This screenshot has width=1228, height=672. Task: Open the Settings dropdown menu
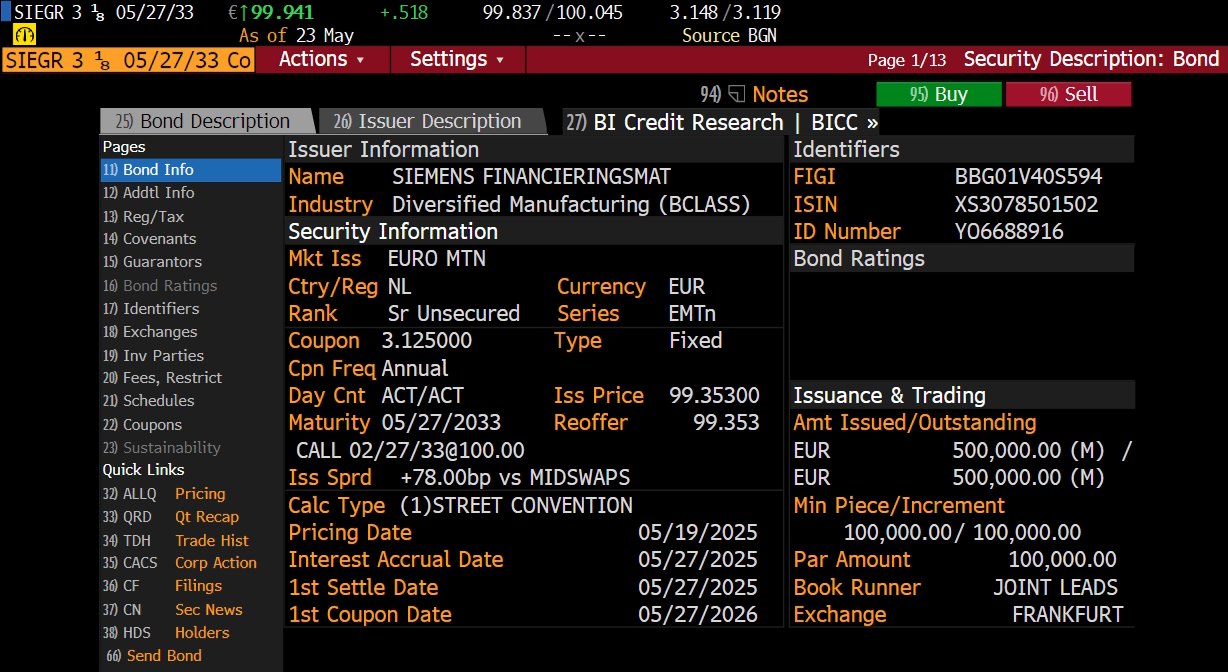(x=457, y=59)
